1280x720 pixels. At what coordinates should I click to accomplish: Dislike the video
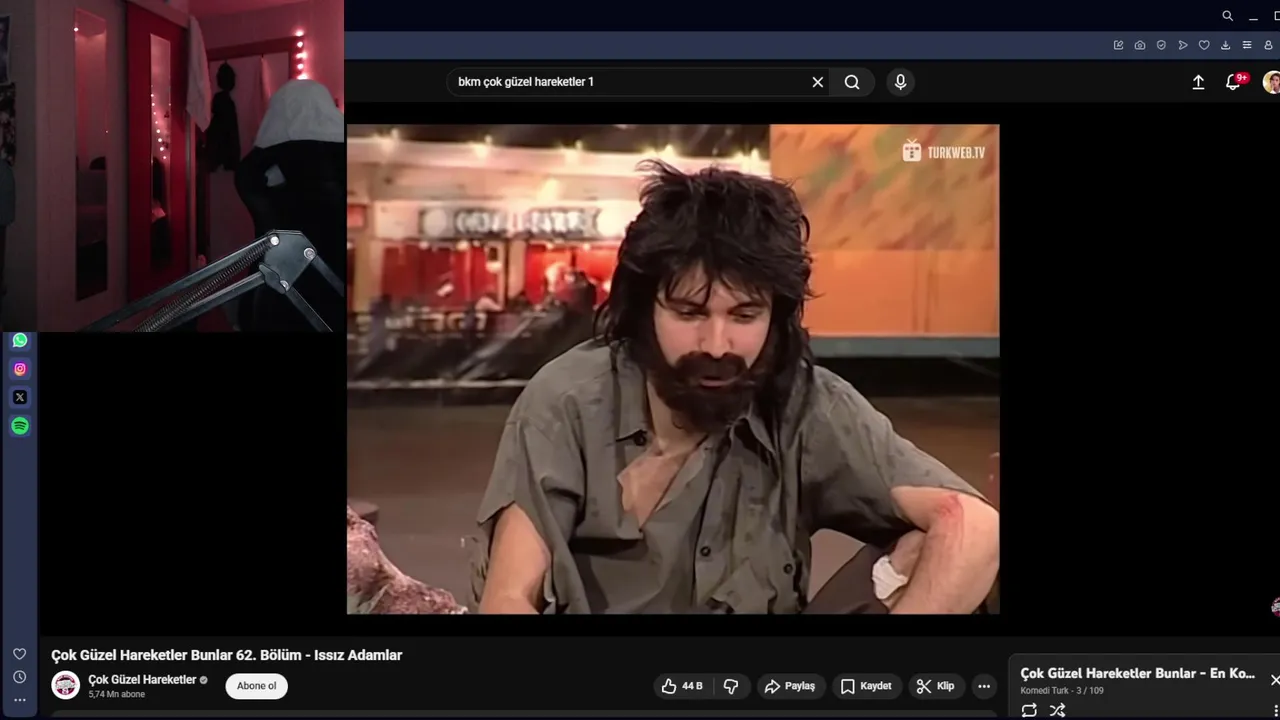click(x=731, y=686)
